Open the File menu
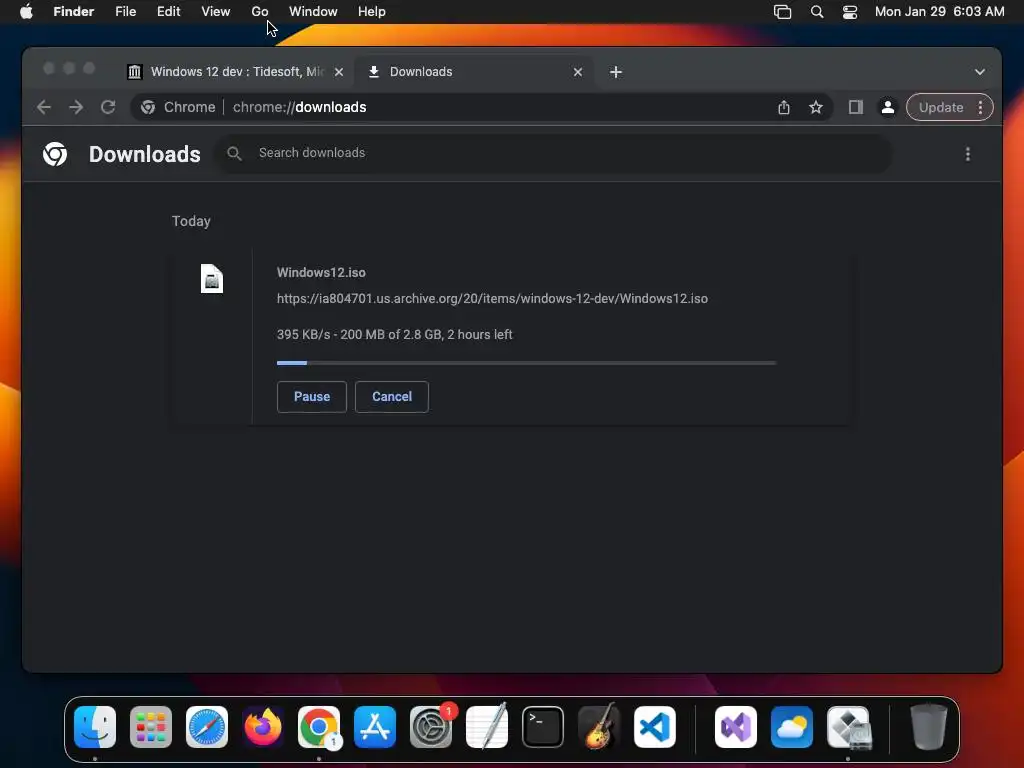The width and height of the screenshot is (1024, 768). tap(125, 12)
